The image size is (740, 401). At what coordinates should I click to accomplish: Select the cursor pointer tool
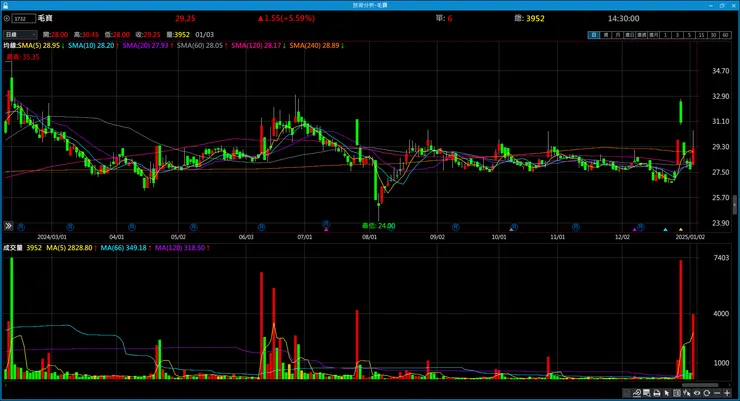pyautogui.click(x=666, y=393)
